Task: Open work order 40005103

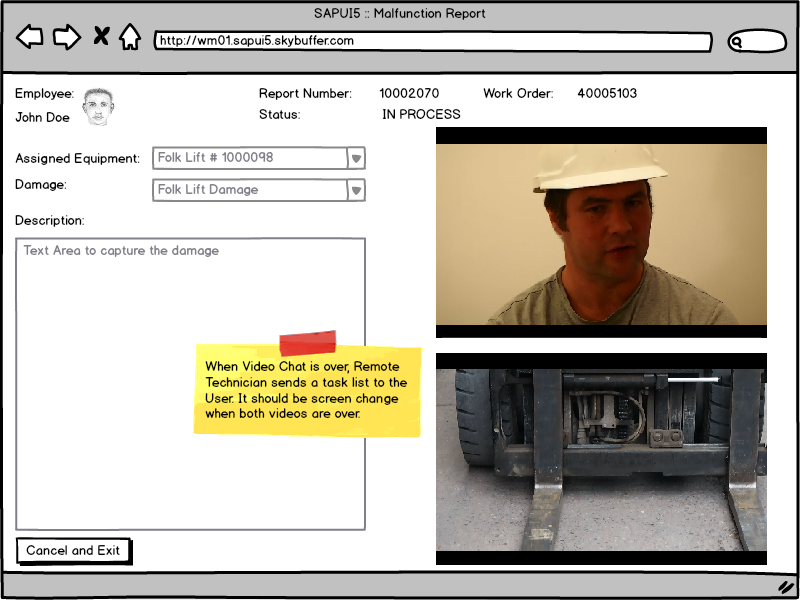Action: click(x=607, y=94)
